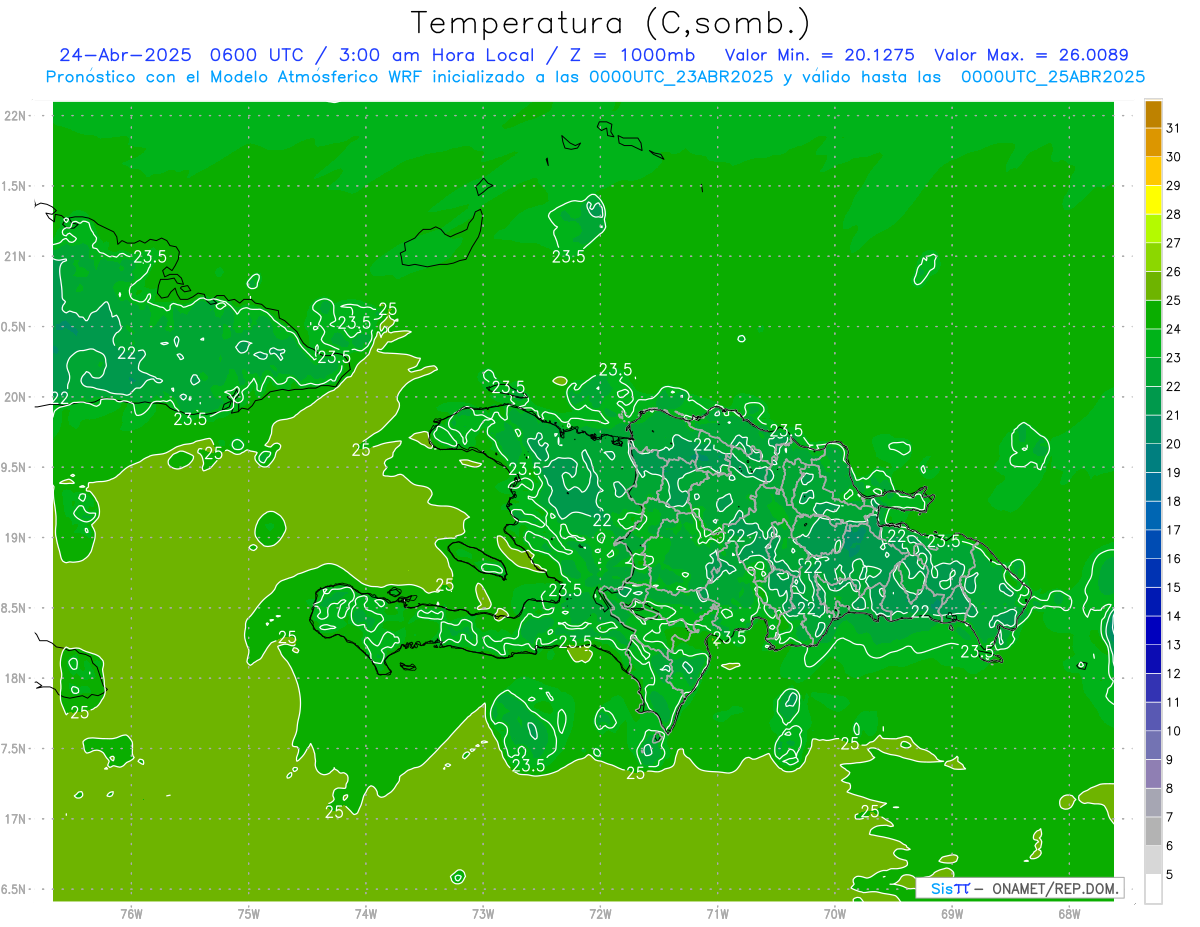1200x927 pixels.
Task: Click the '76W' longitude axis label
Action: [x=131, y=915]
